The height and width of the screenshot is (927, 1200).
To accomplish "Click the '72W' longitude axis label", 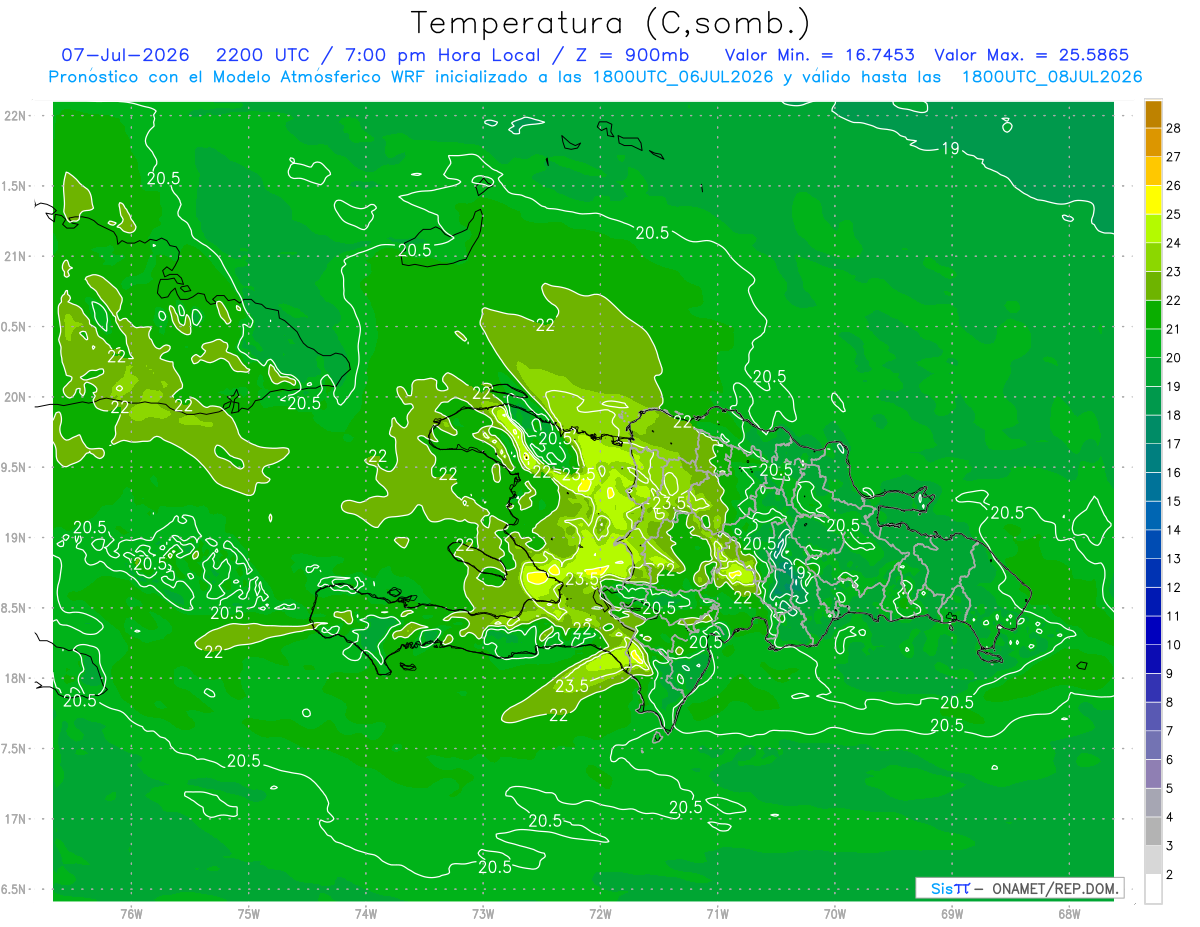I will (601, 914).
